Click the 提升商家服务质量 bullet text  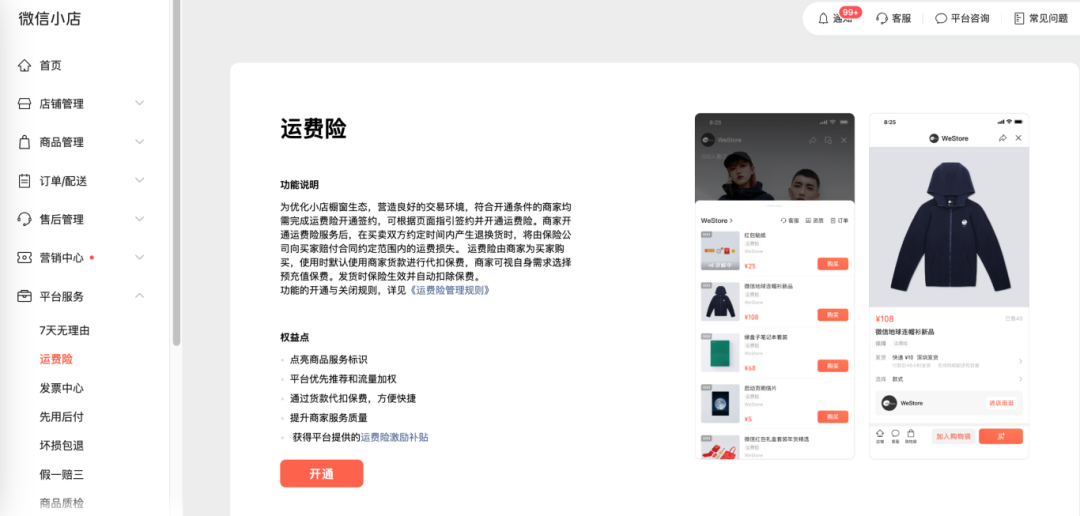click(329, 417)
